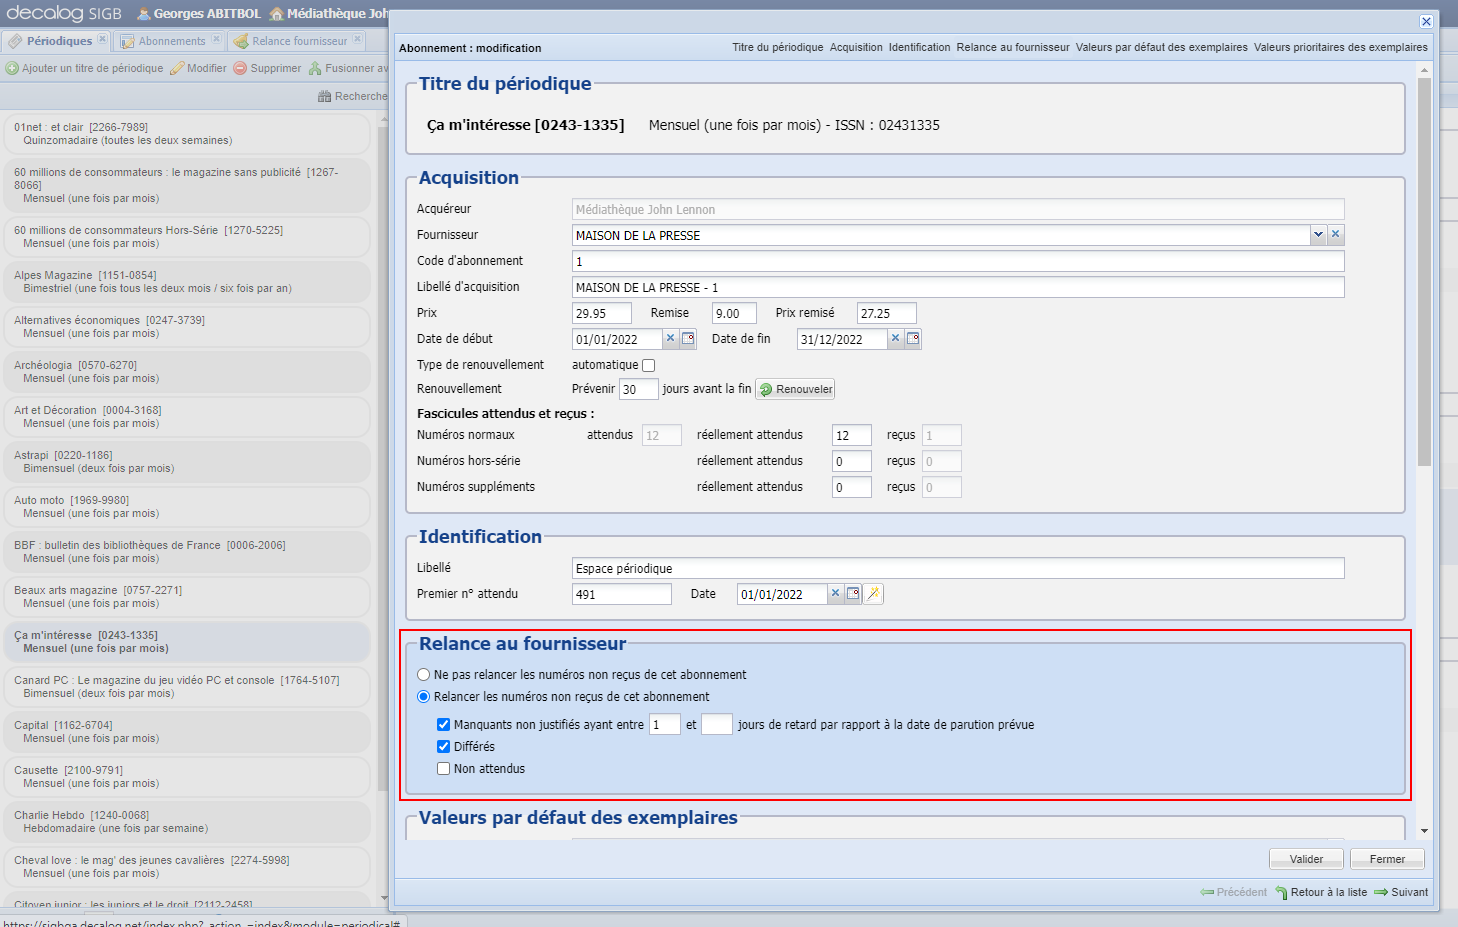This screenshot has height=927, width=1458.
Task: Uncheck the 'Différés' checkbox
Action: coord(443,747)
